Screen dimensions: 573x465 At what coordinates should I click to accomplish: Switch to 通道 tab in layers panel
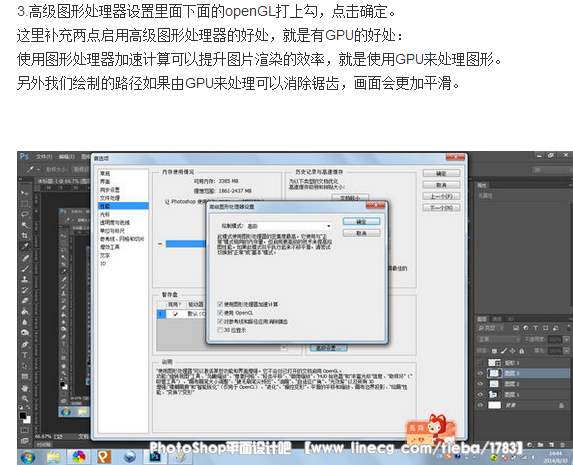pos(497,319)
